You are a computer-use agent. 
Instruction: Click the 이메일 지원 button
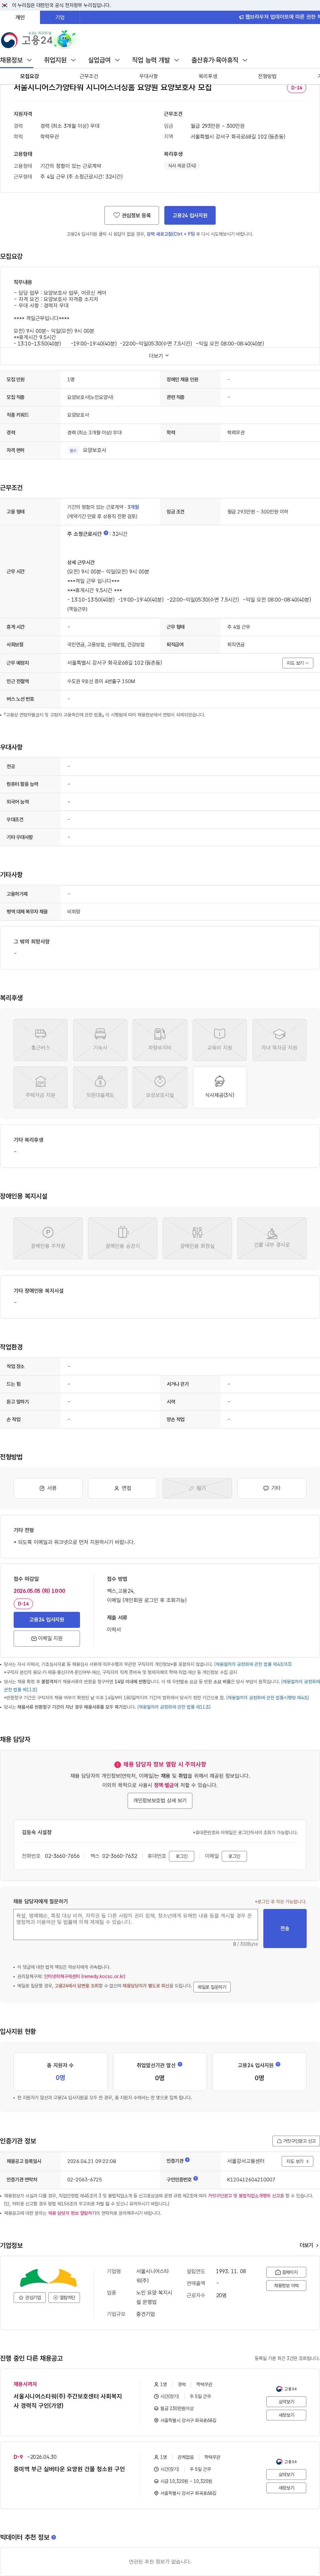[x=47, y=1638]
